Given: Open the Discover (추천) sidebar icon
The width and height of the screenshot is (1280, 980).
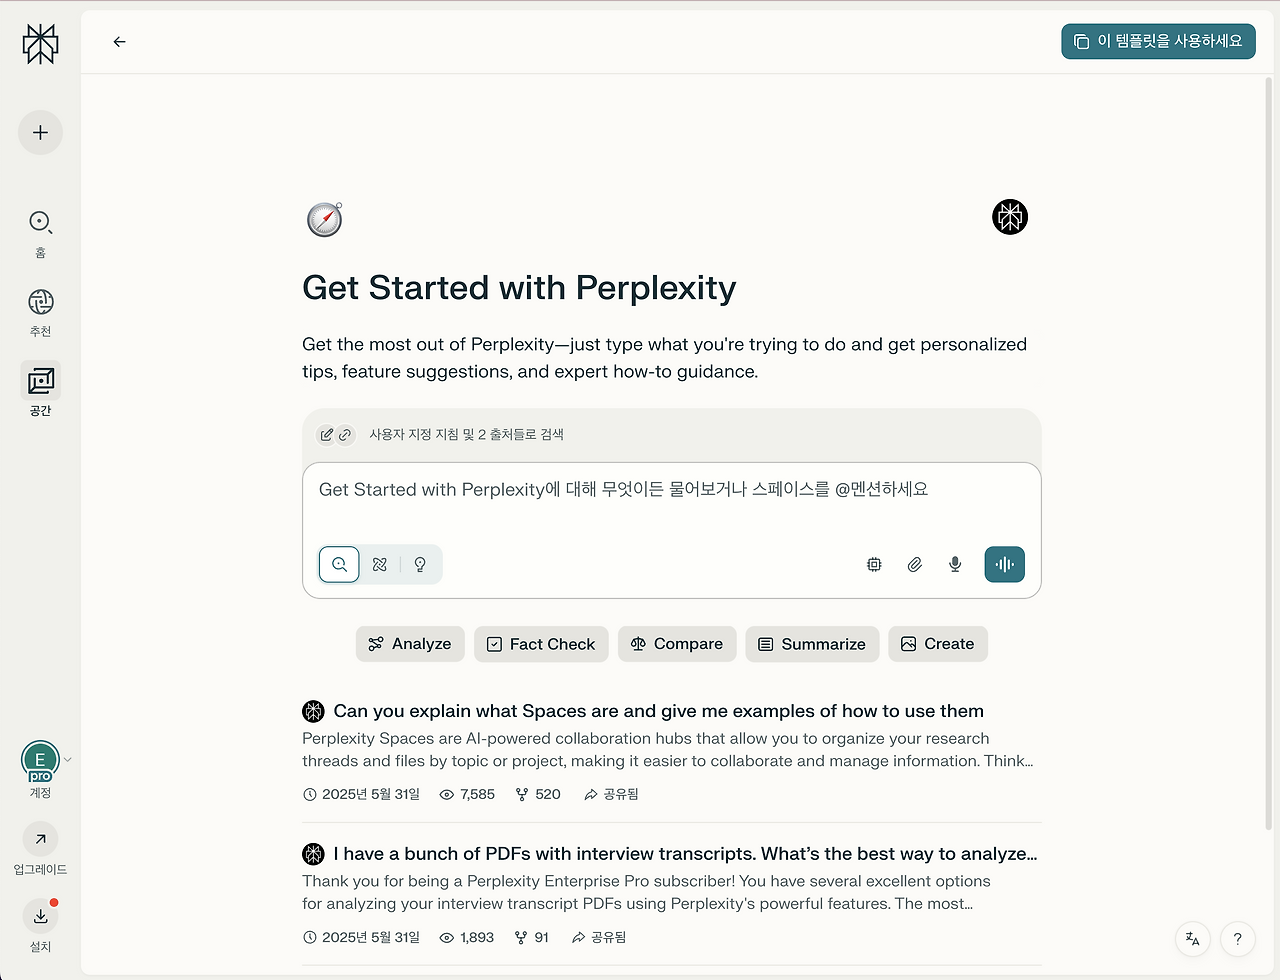Looking at the screenshot, I should (40, 302).
